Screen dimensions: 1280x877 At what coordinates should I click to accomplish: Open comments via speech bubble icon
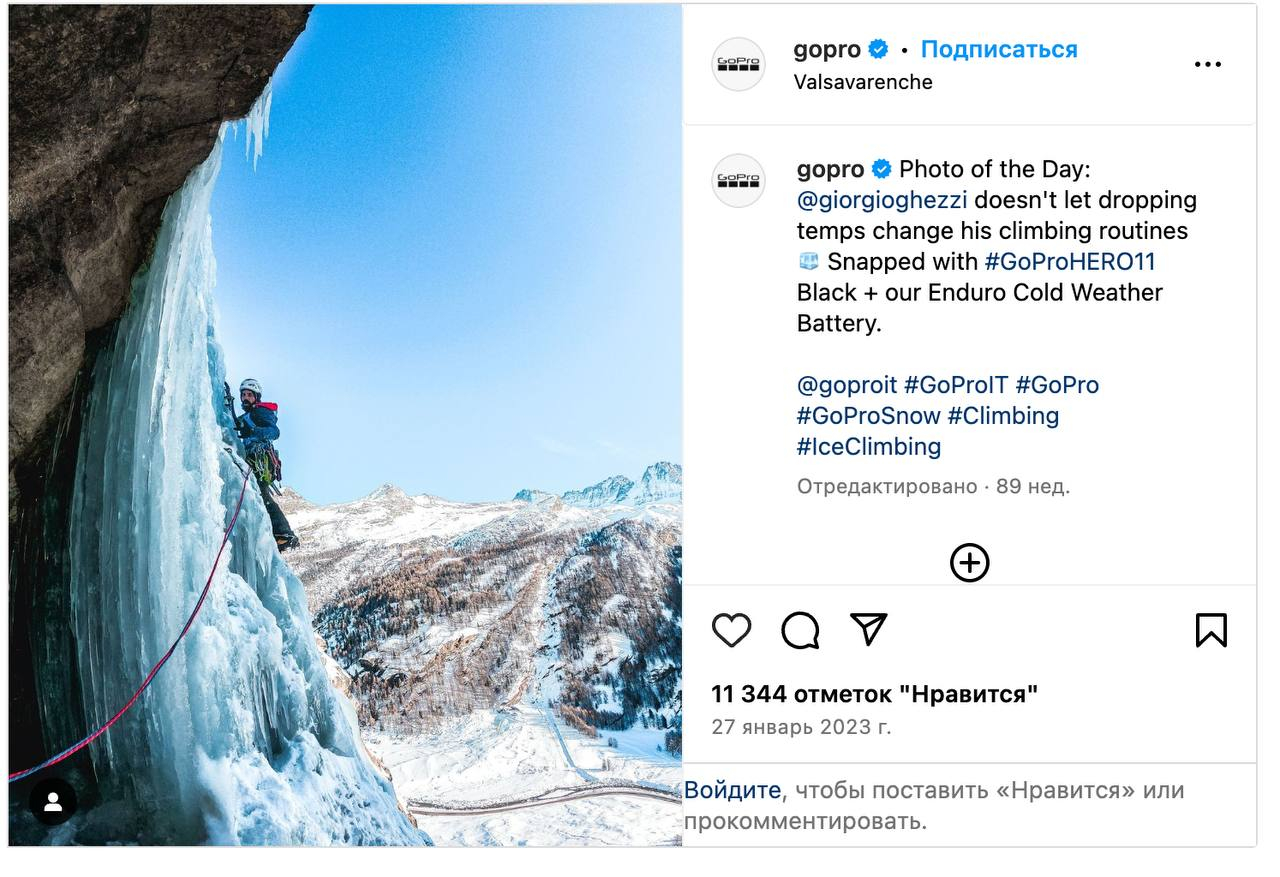[800, 631]
